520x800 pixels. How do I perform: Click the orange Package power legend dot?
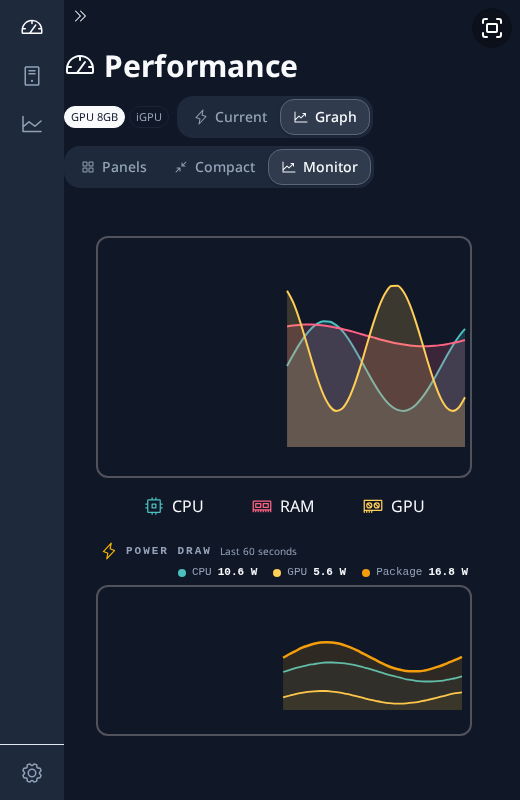(366, 573)
